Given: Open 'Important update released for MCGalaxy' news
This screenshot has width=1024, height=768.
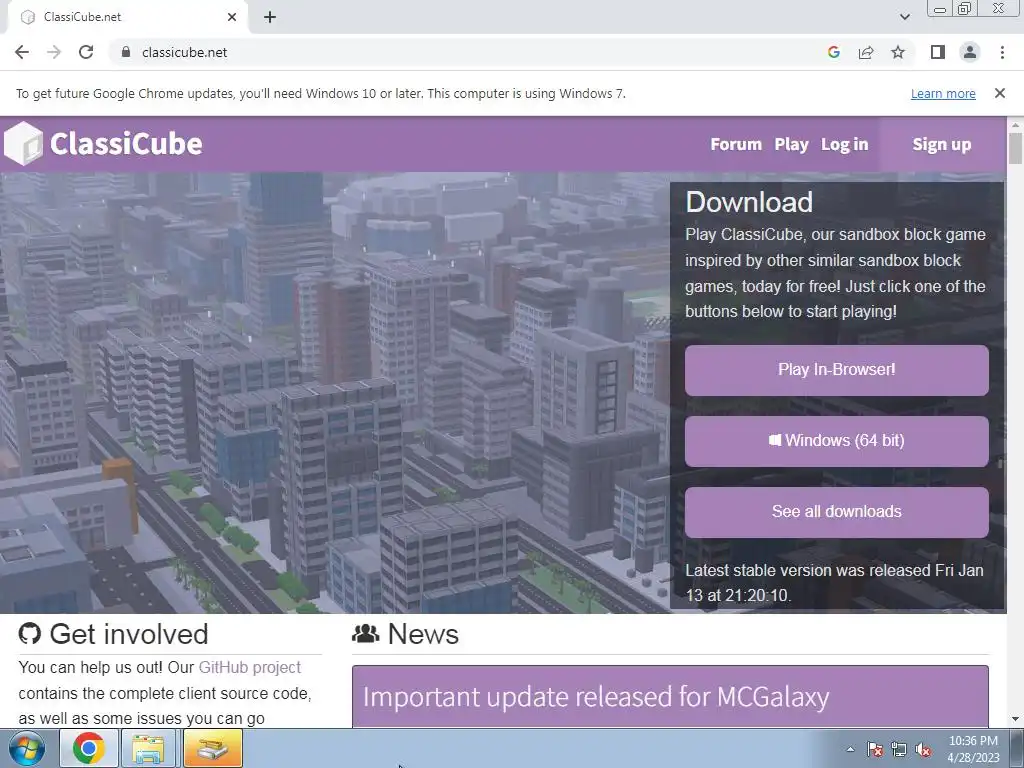Looking at the screenshot, I should pos(596,697).
